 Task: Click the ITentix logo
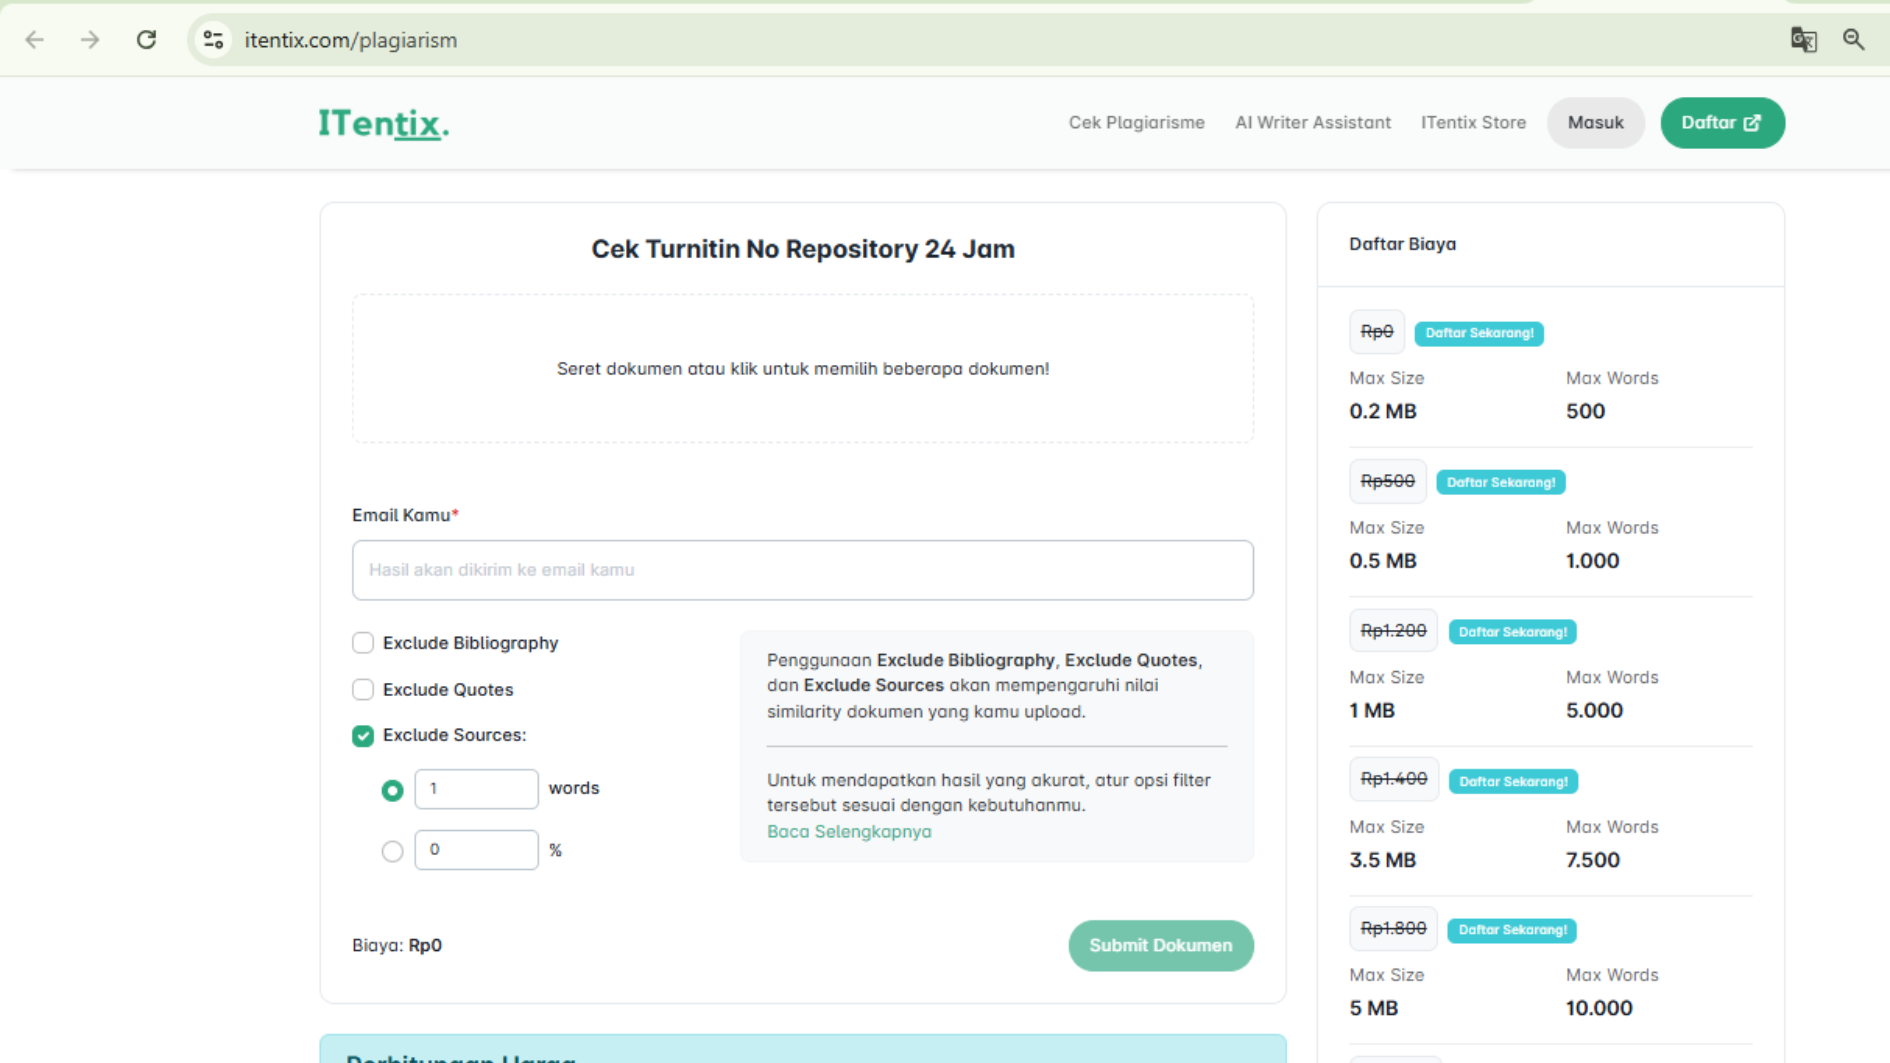click(x=384, y=124)
